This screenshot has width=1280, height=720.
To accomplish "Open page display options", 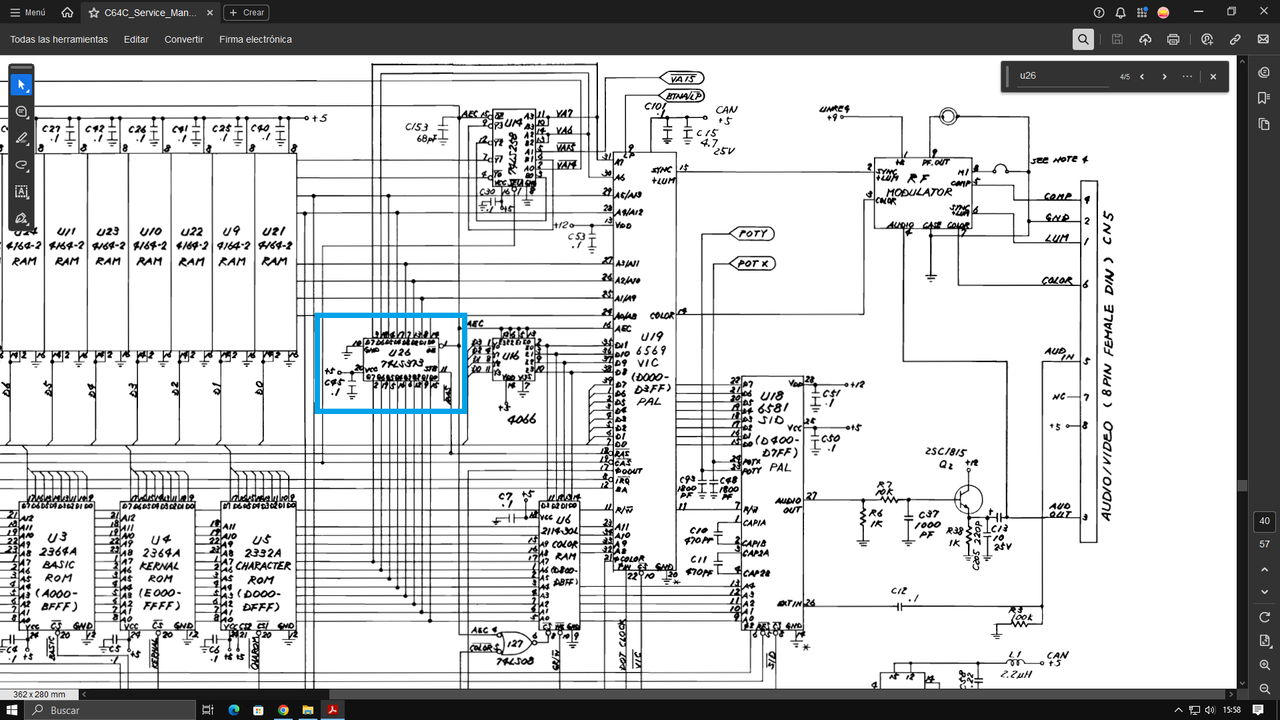I will pyautogui.click(x=1265, y=640).
